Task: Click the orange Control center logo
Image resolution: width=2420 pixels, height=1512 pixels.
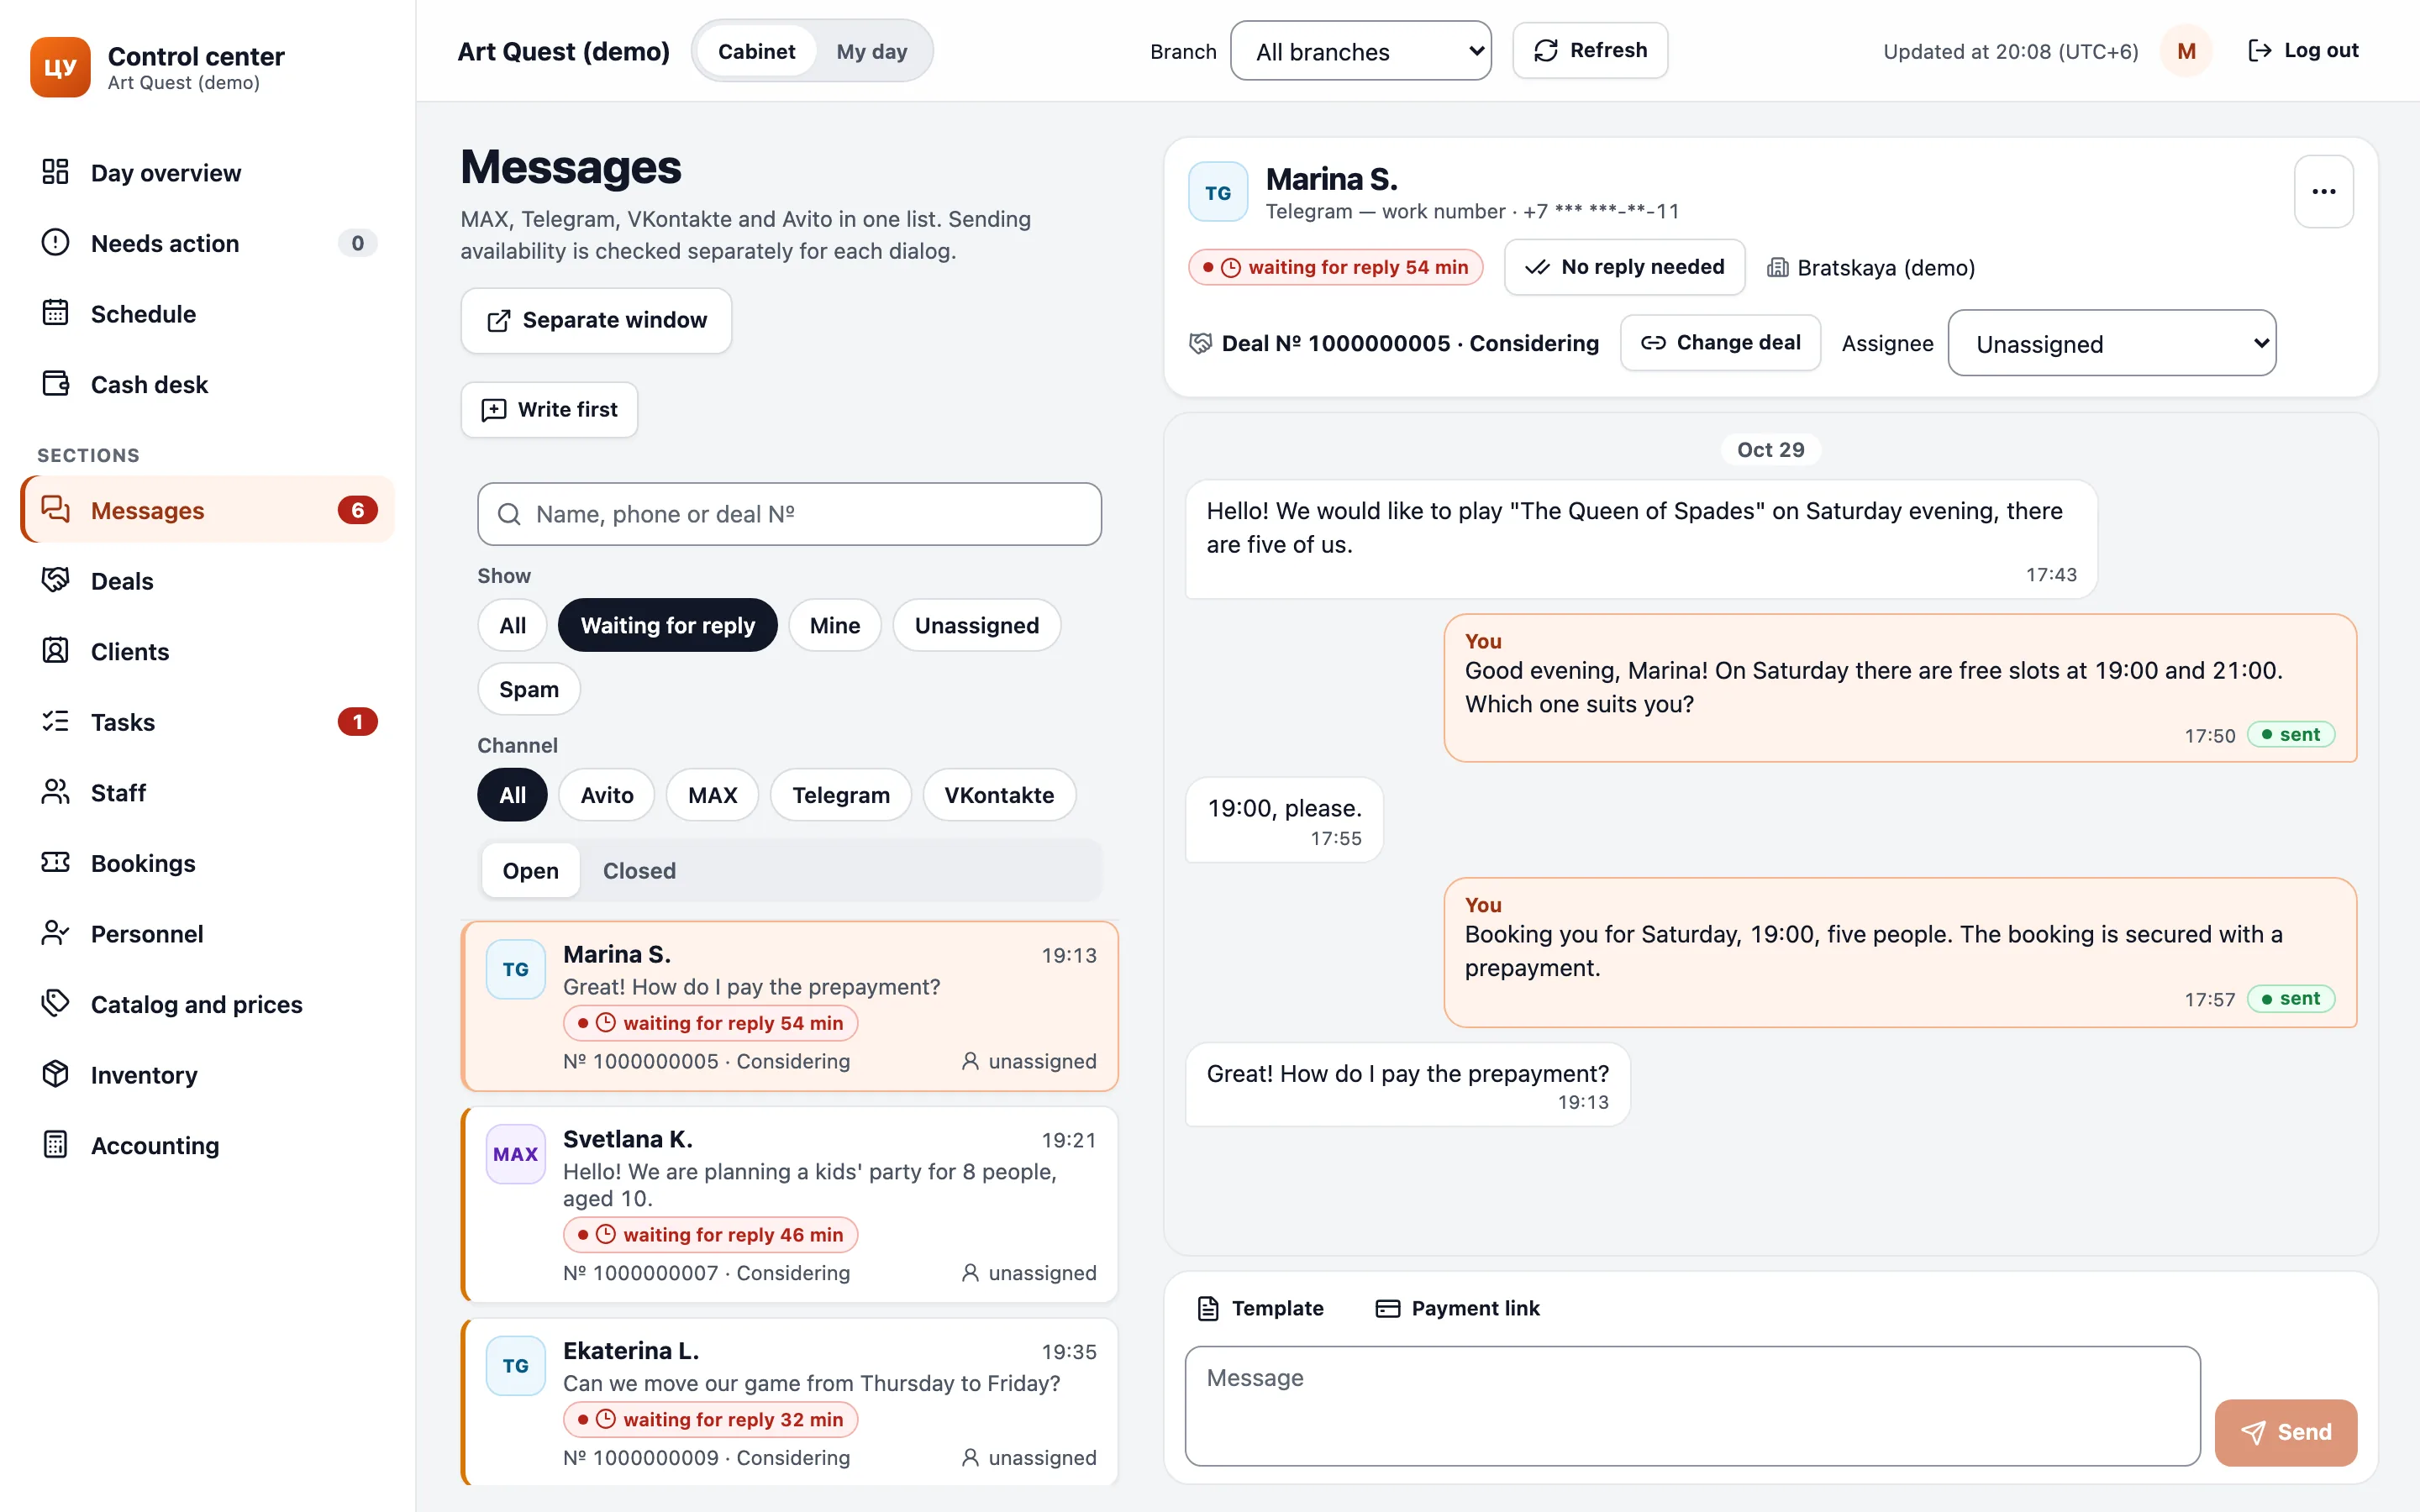Action: 60,67
